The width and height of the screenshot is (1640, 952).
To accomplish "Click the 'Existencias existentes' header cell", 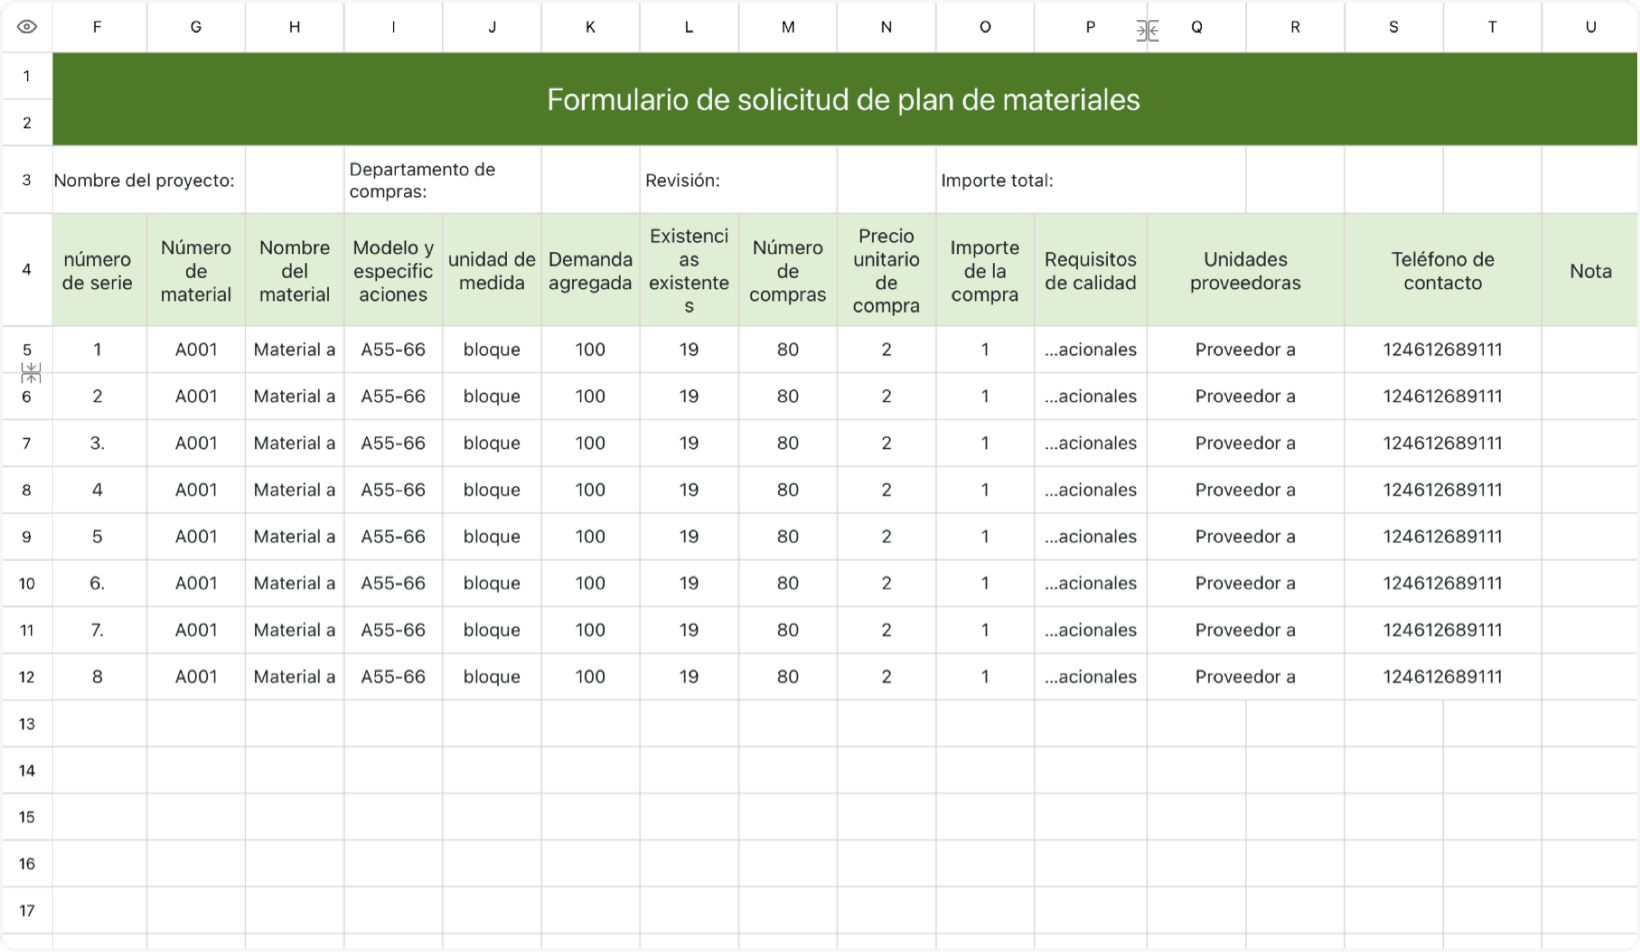I will click(689, 270).
